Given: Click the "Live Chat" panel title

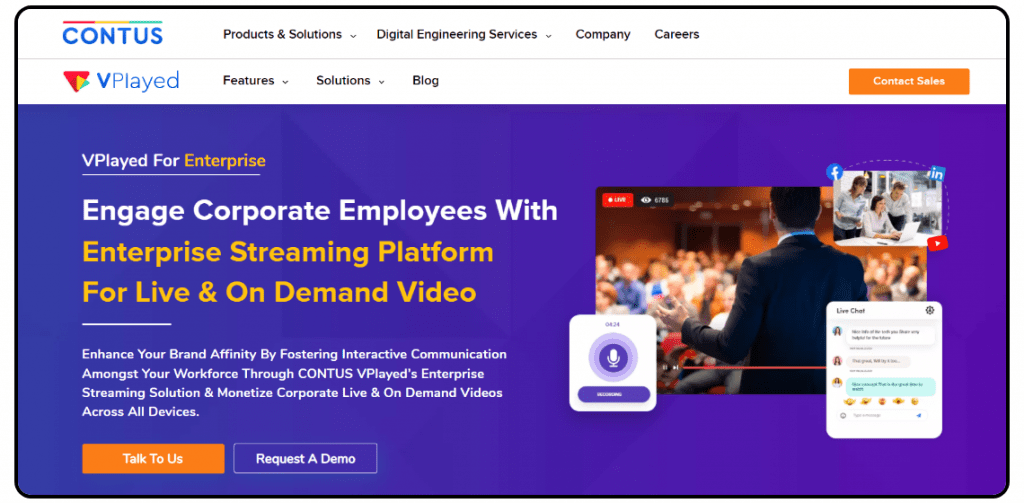Looking at the screenshot, I should tap(851, 311).
